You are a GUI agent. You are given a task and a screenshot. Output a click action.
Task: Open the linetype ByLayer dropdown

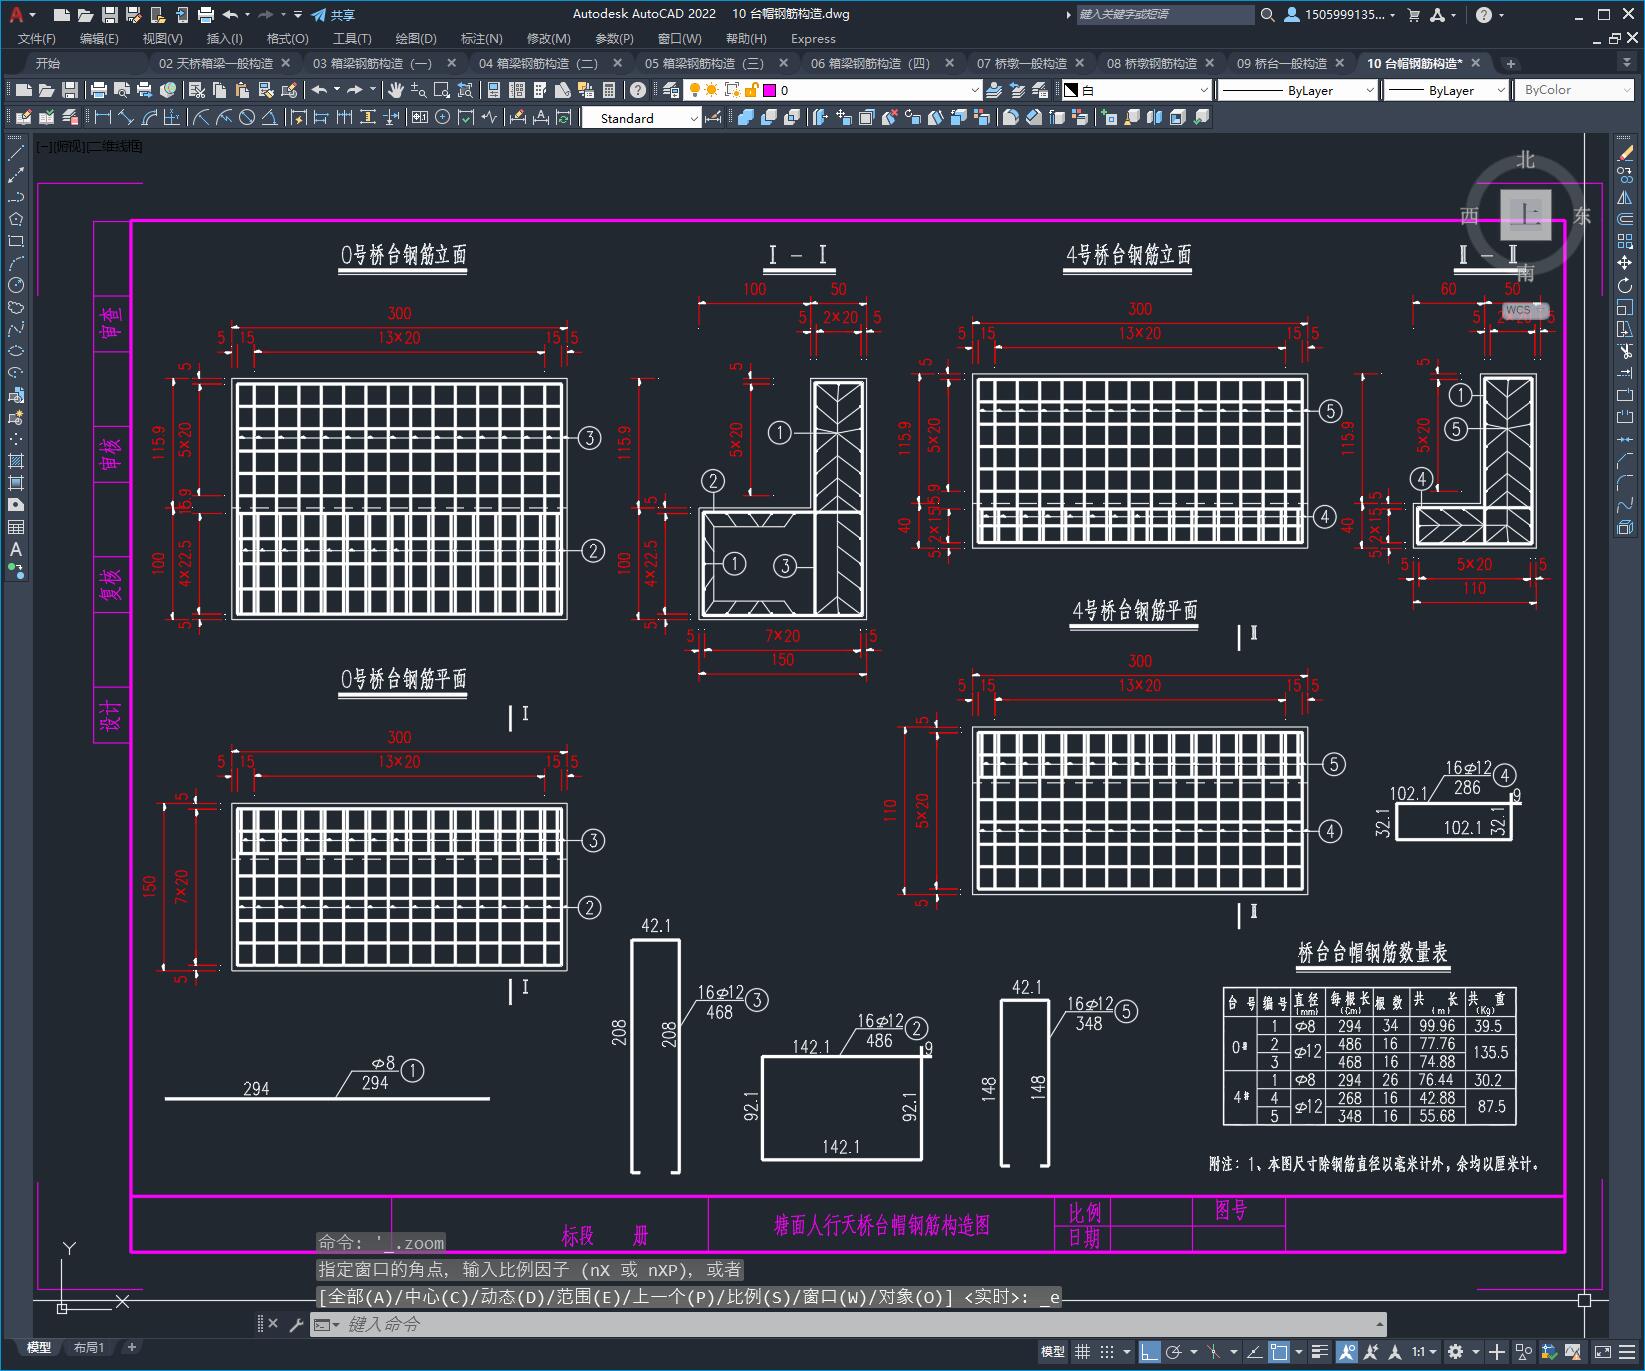[x=1298, y=90]
